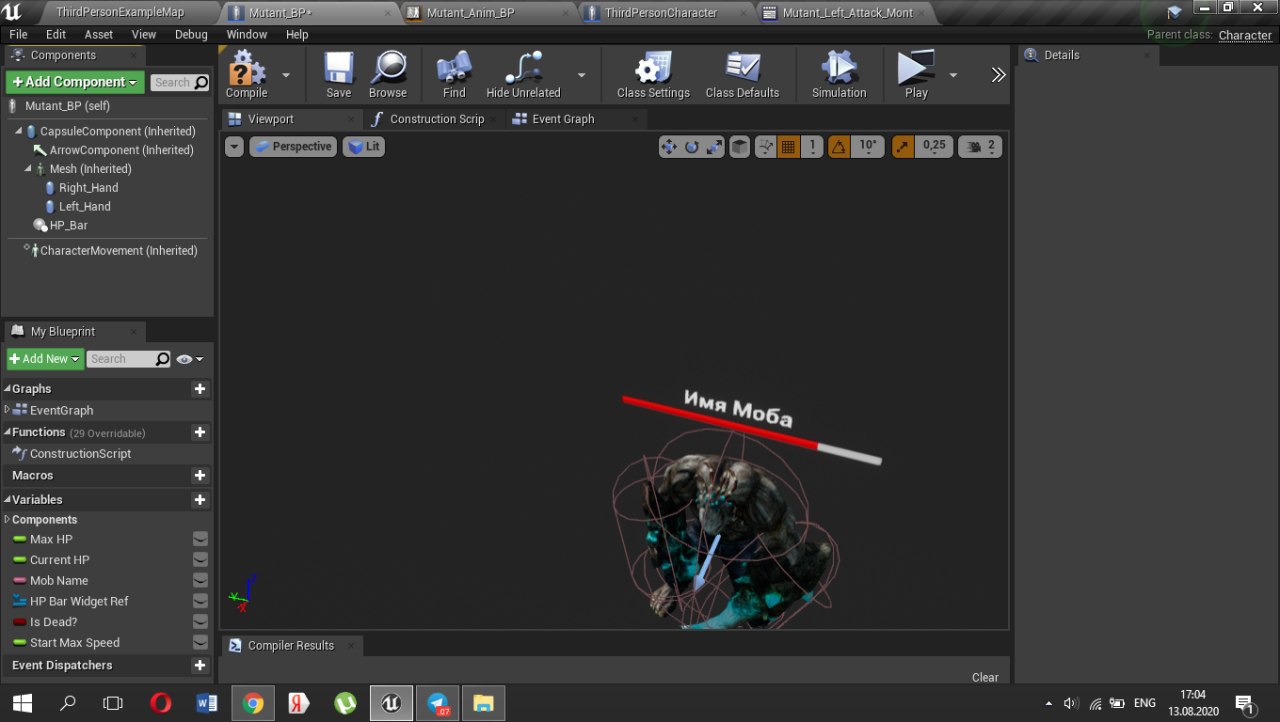Open the Find tool
The width and height of the screenshot is (1280, 722).
point(454,75)
